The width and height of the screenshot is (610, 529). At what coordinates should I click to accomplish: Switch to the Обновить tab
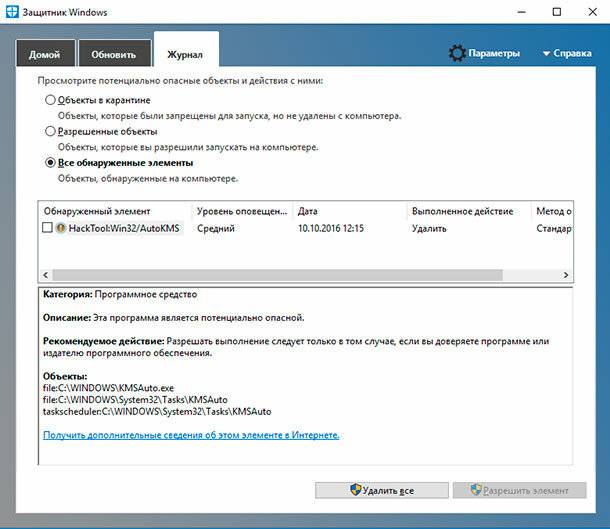click(114, 53)
